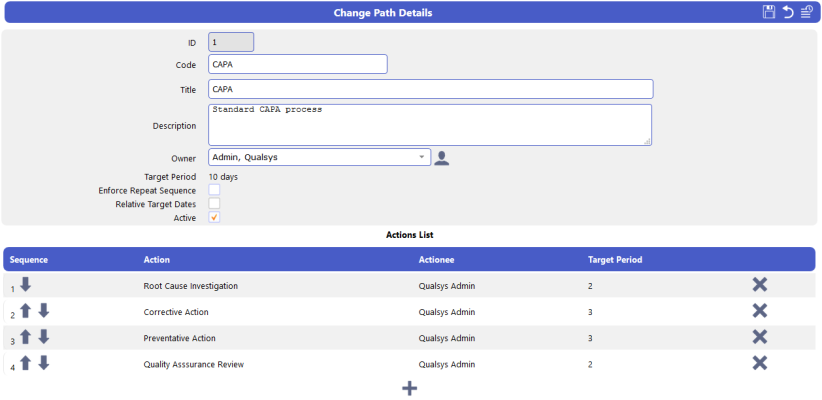Move Corrective Action down
This screenshot has height=400, width=822.
click(44, 311)
